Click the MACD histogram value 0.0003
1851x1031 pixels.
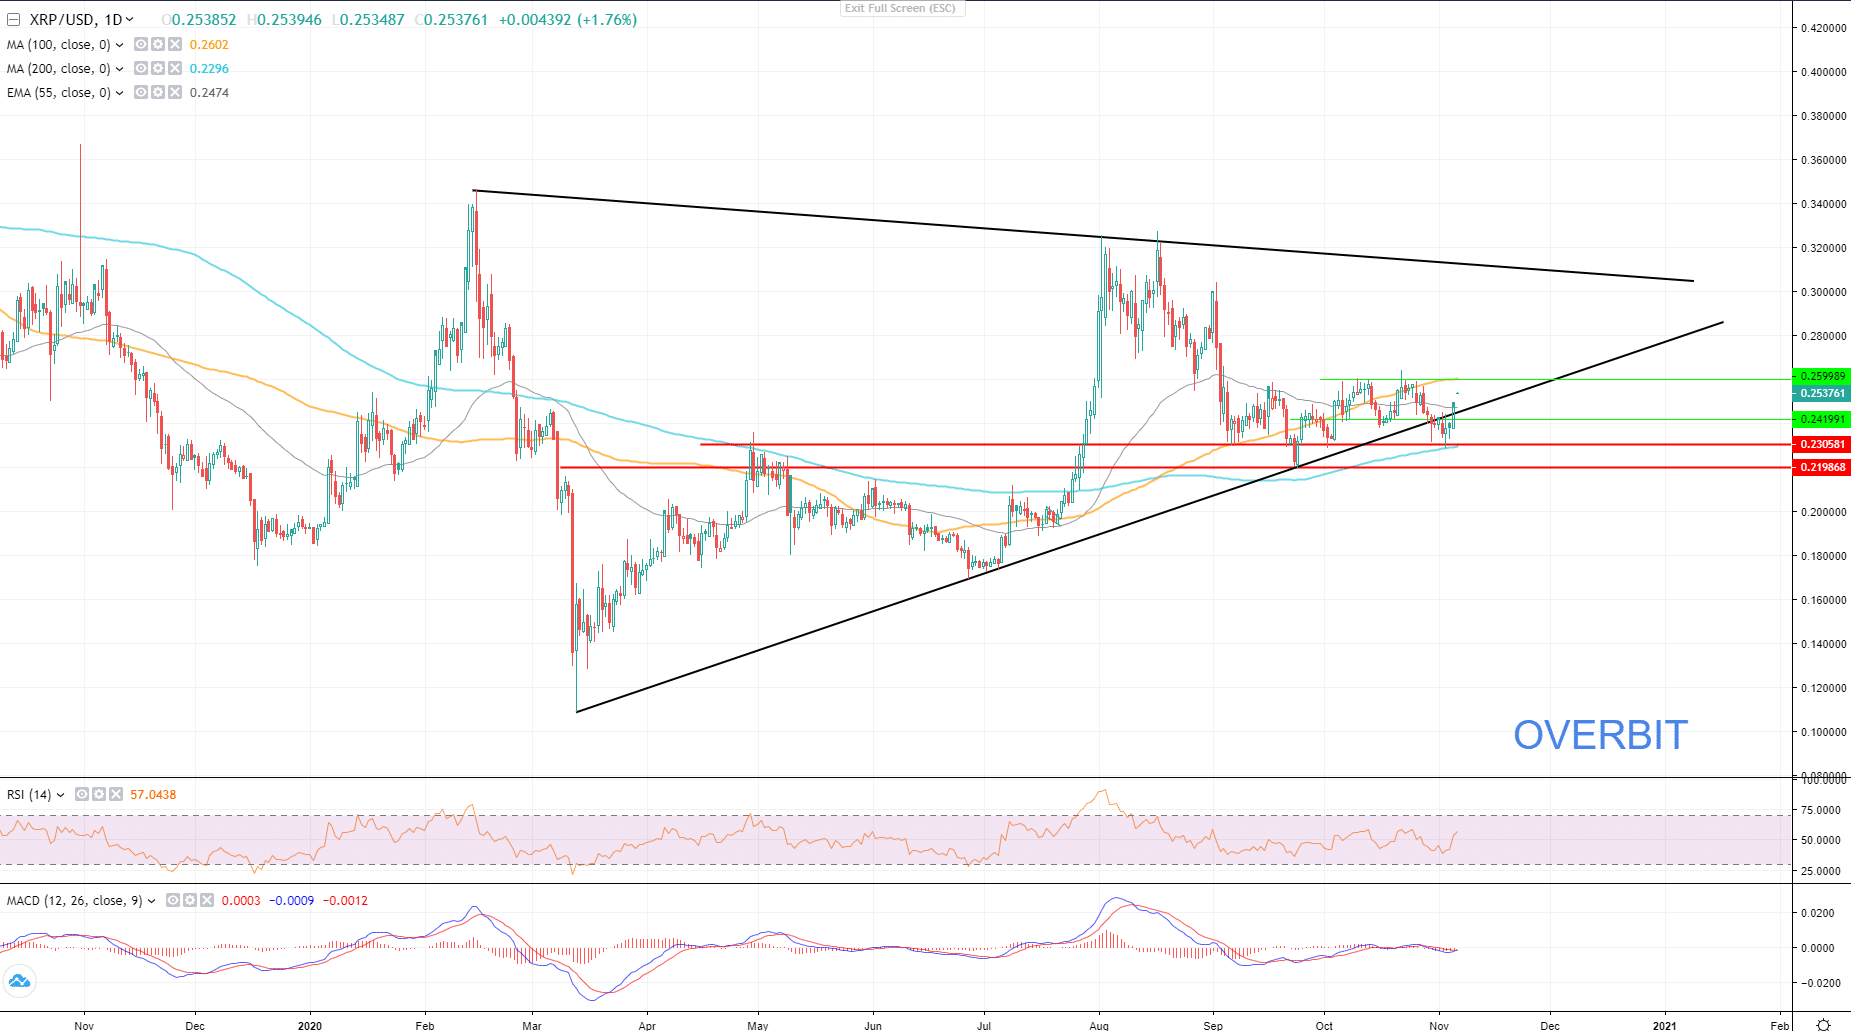point(241,901)
